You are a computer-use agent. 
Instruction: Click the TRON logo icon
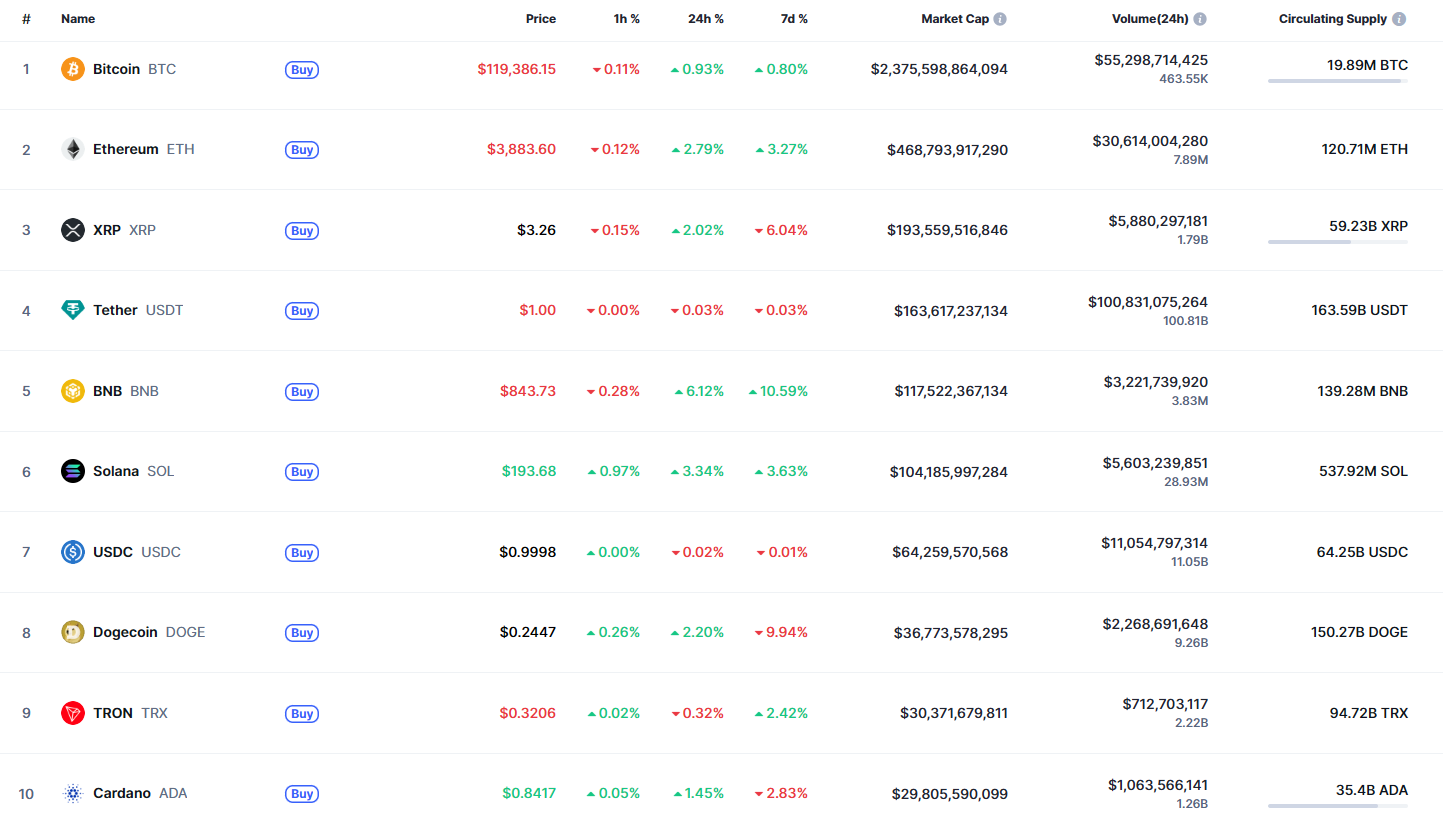[73, 713]
